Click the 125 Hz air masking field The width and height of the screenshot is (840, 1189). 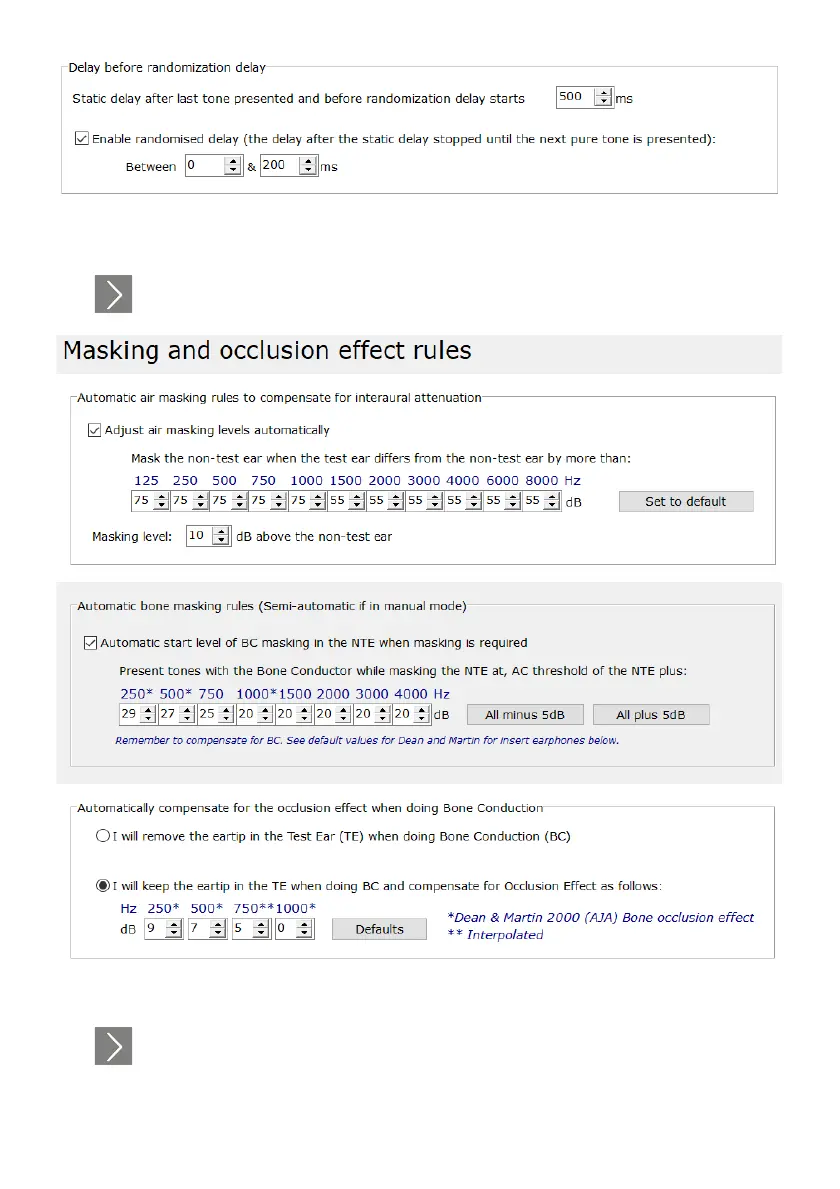[140, 501]
